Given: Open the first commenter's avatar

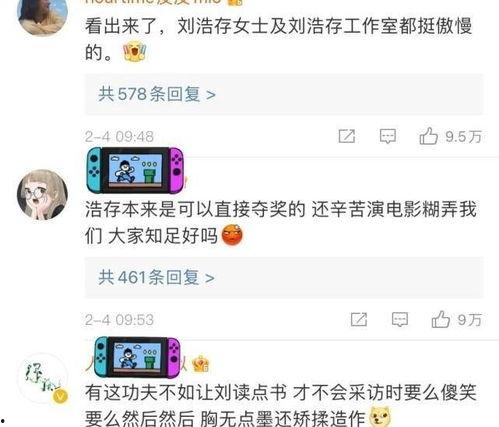Looking at the screenshot, I should (x=42, y=15).
